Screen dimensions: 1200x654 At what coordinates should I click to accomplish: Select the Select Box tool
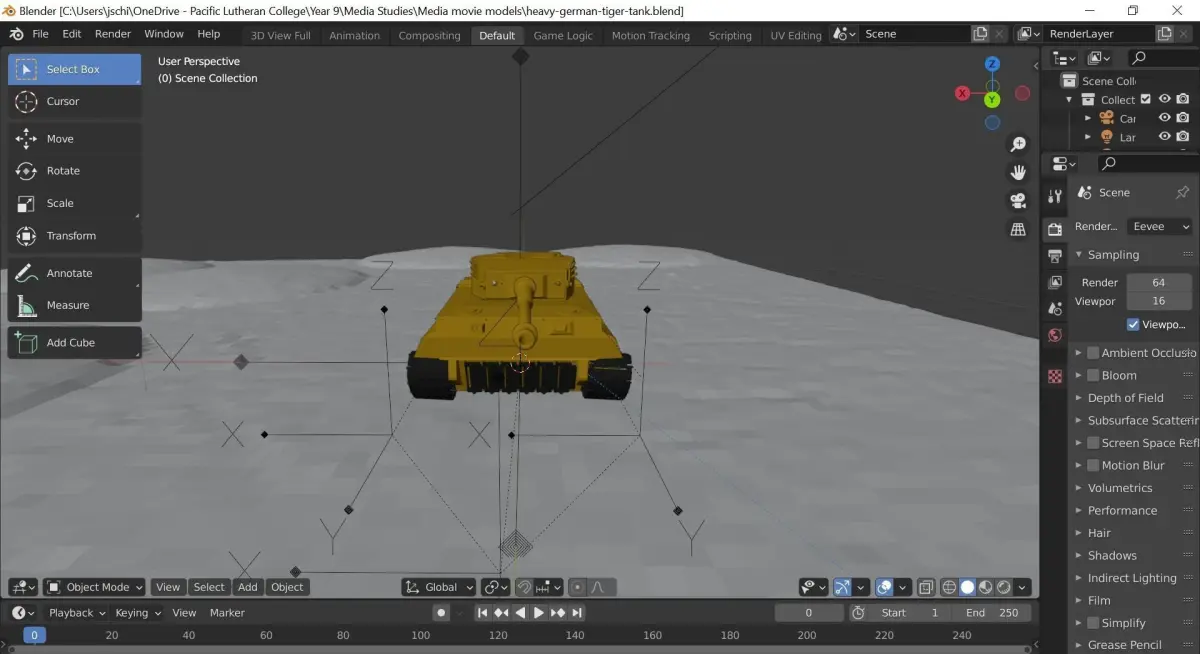tap(75, 69)
